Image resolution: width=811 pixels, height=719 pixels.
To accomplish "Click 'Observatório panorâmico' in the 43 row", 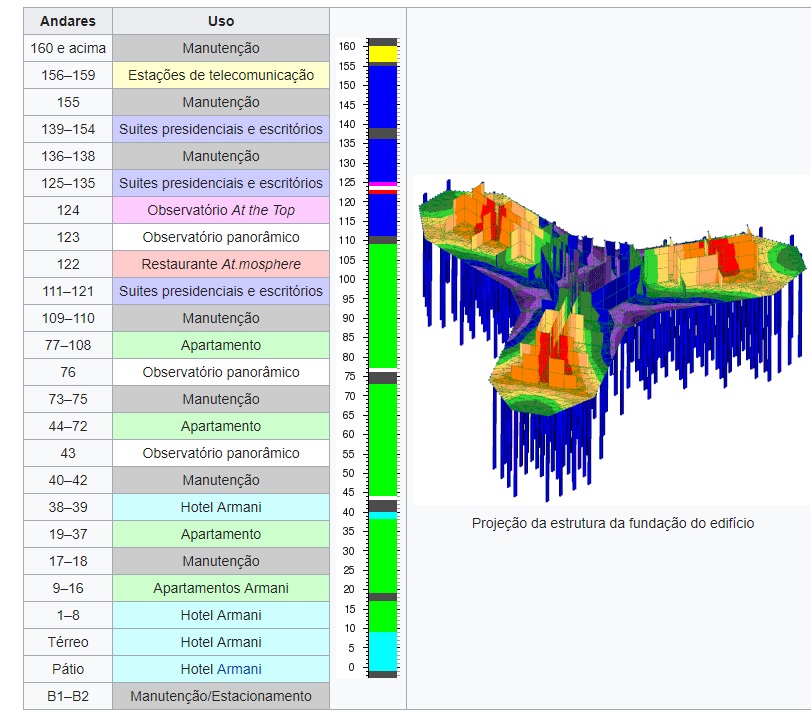I will point(221,453).
